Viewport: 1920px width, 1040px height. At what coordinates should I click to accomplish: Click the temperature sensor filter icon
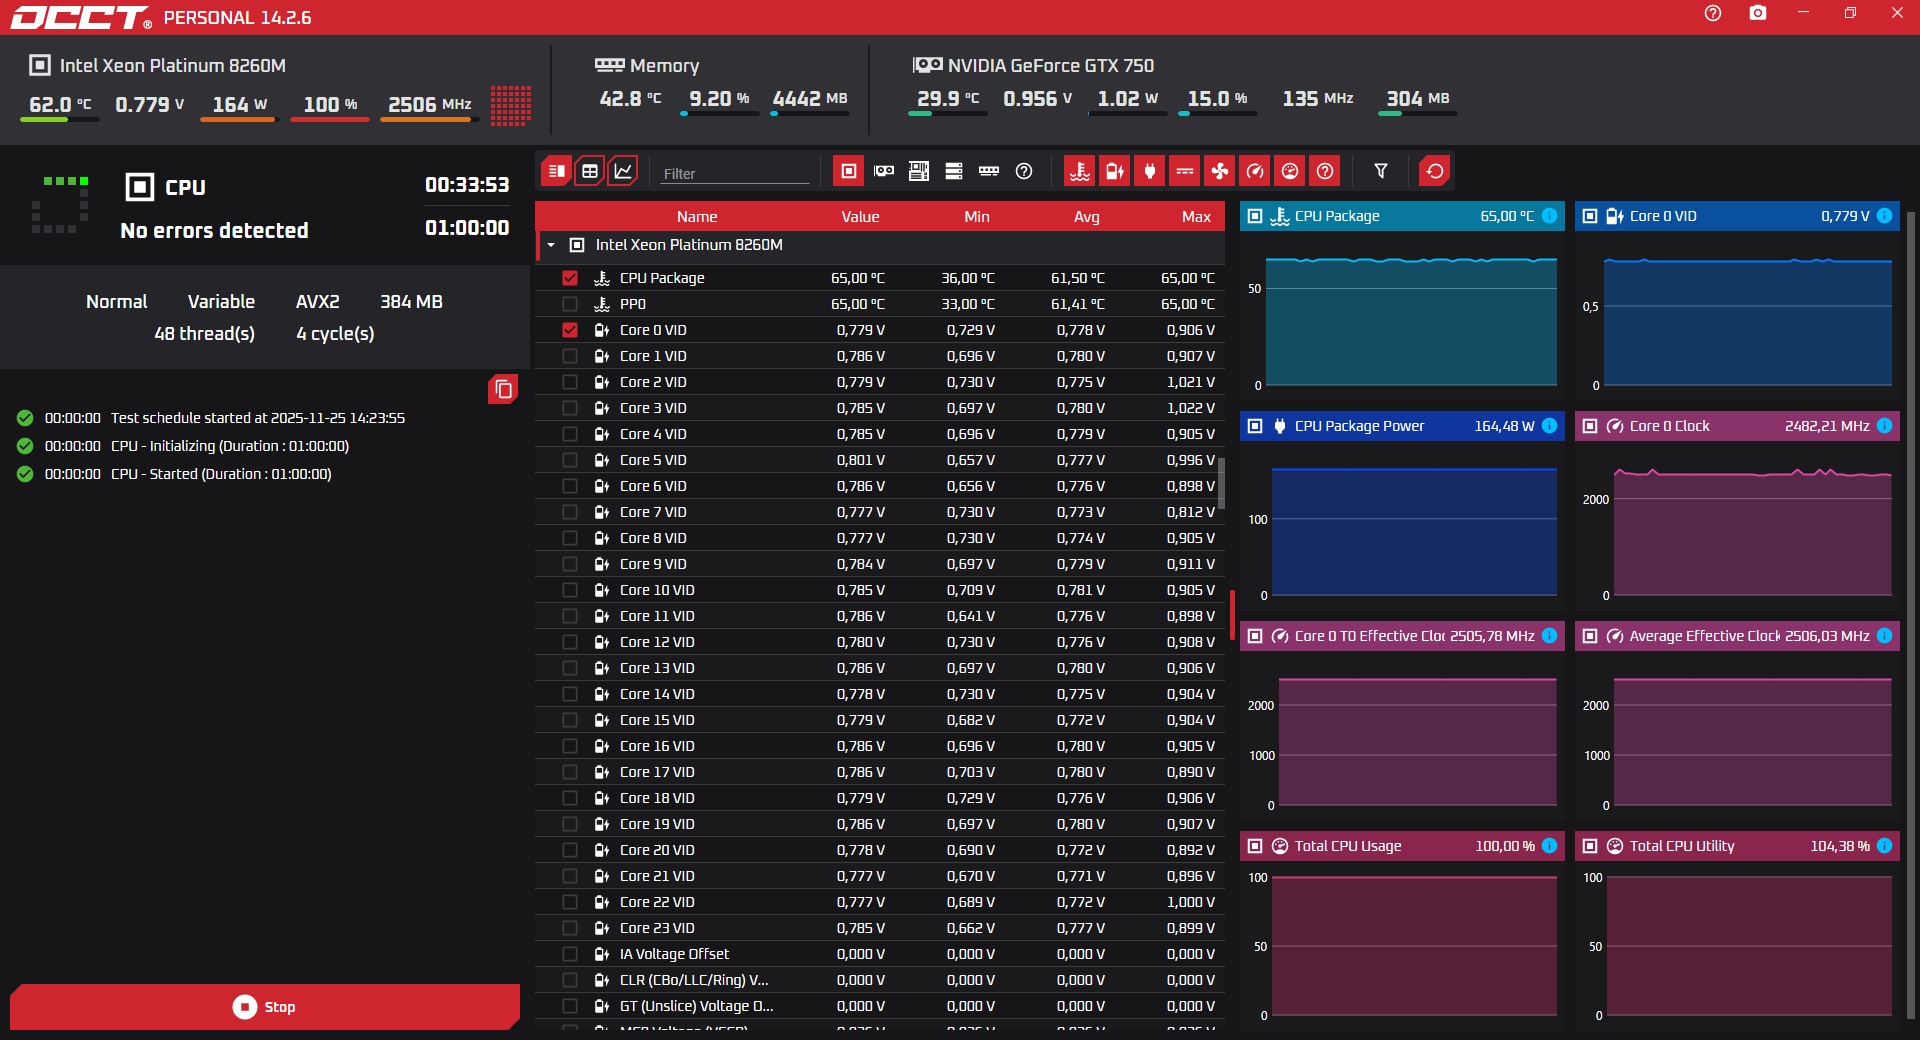click(1079, 171)
